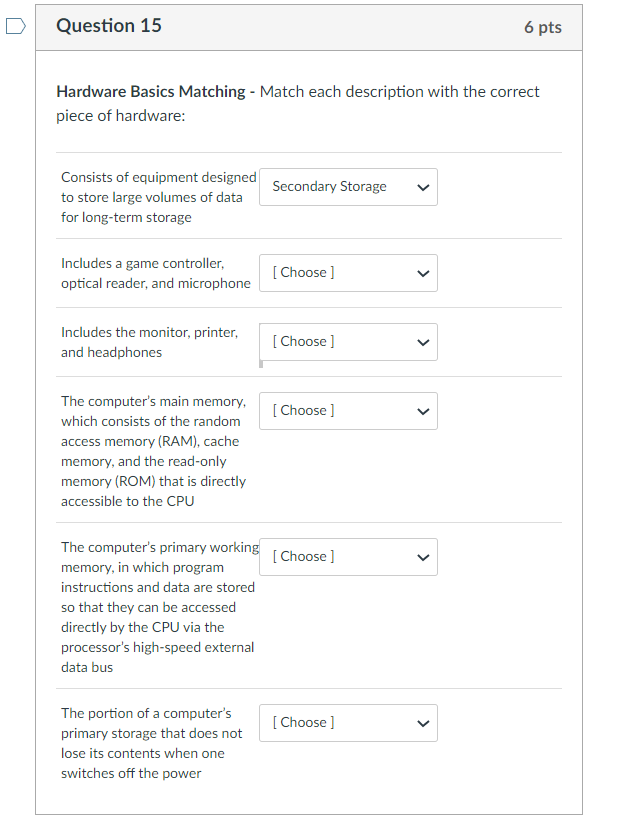
Task: Click the chevron on the game controller dropdown
Action: [423, 273]
